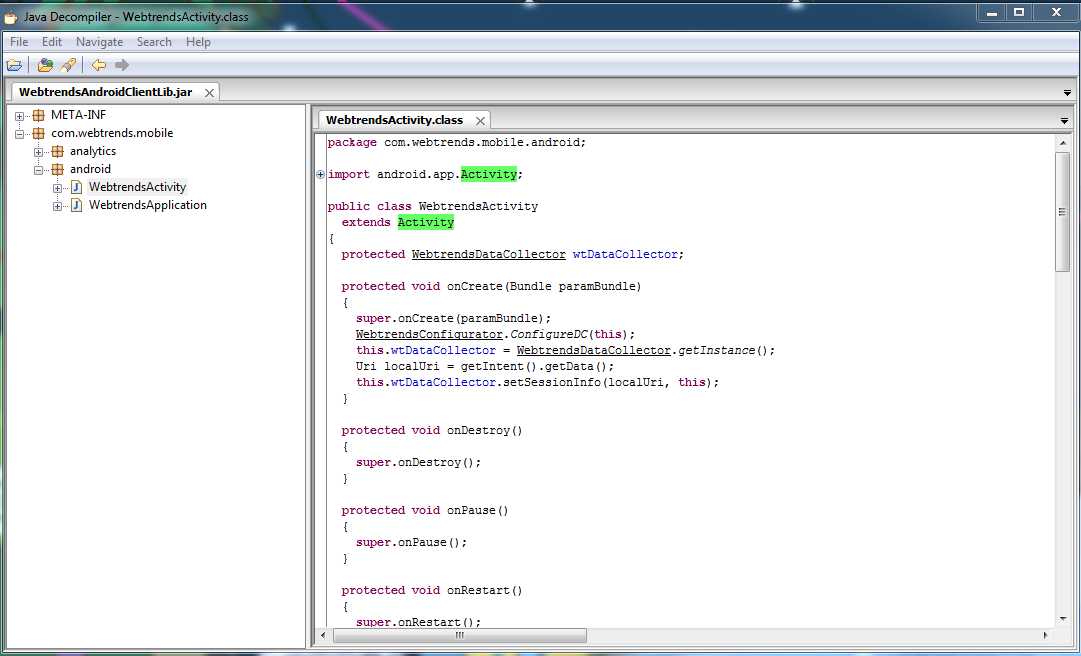This screenshot has height=656, width=1081.
Task: Open the Help menu
Action: click(x=198, y=42)
